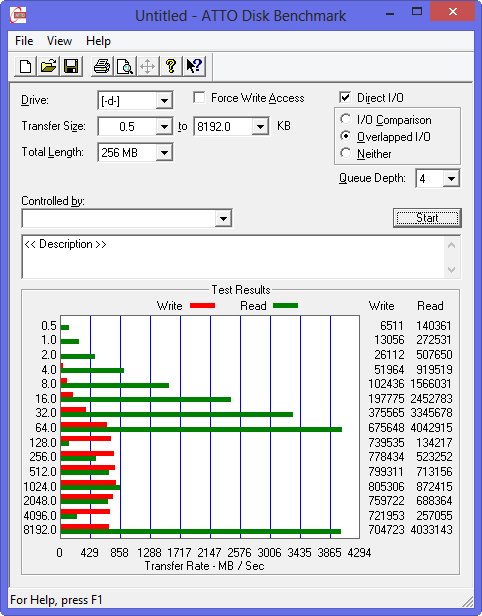This screenshot has width=482, height=616.
Task: Expand Transfer Size minimum 0.5 dropdown
Action: click(164, 127)
